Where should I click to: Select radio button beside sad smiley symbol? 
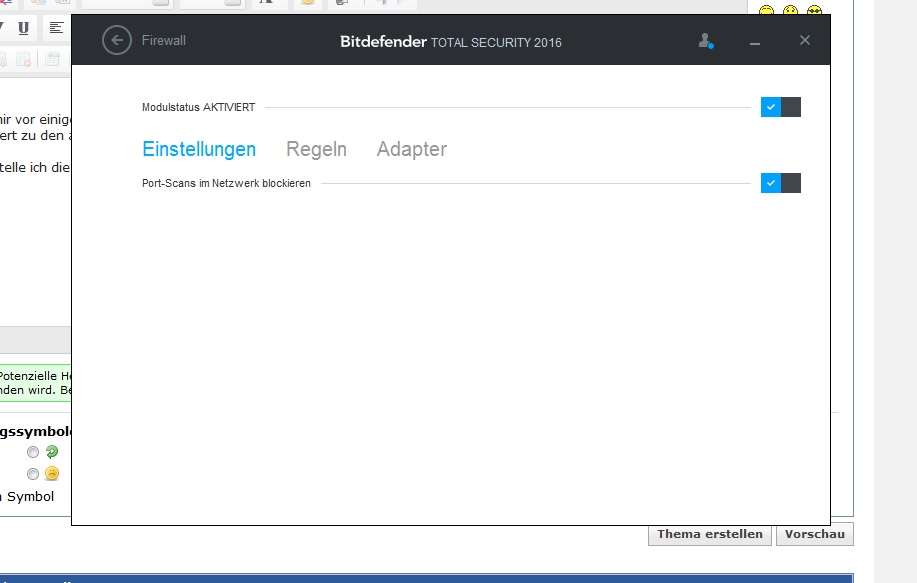click(x=33, y=474)
